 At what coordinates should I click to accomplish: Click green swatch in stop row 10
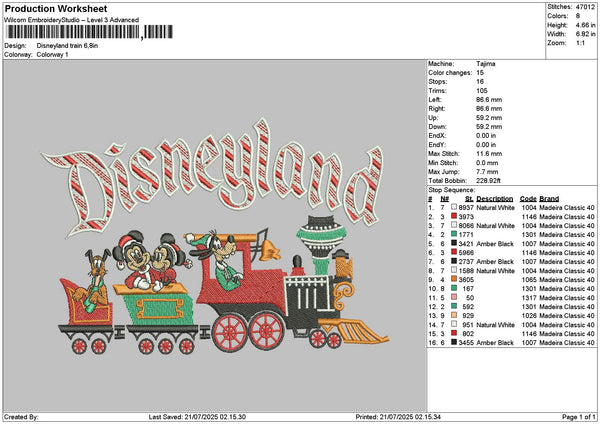click(454, 288)
